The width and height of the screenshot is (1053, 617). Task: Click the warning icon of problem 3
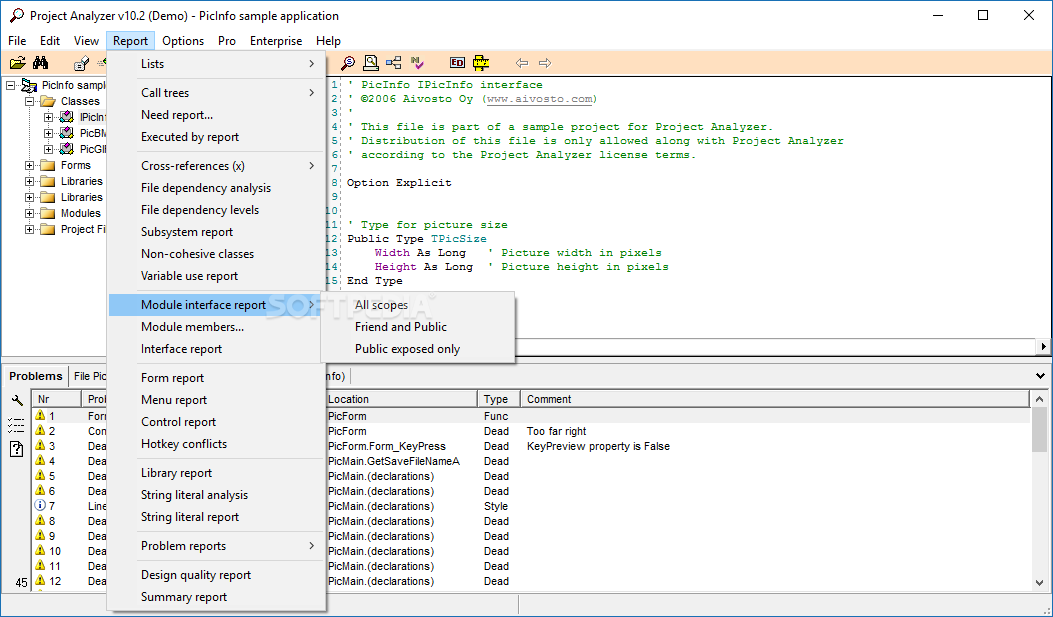pos(40,446)
